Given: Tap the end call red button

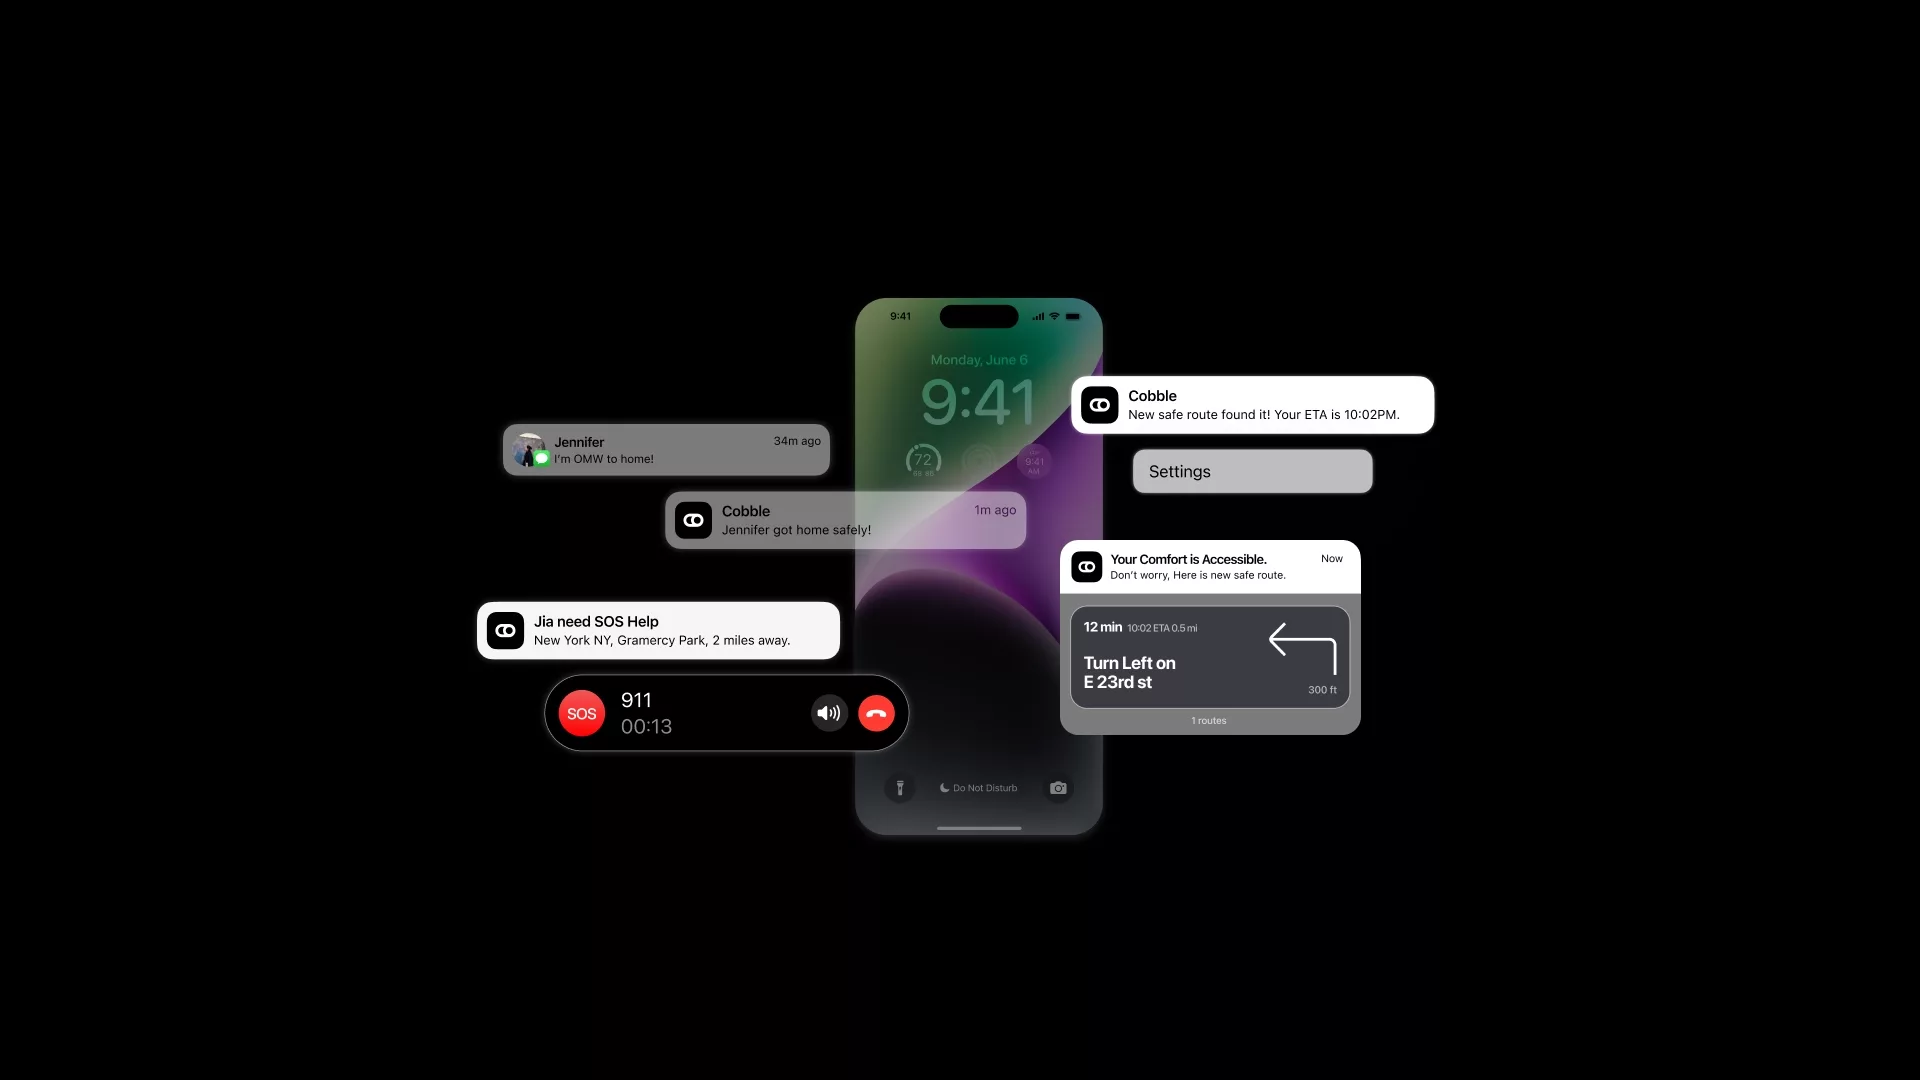Looking at the screenshot, I should (x=874, y=713).
